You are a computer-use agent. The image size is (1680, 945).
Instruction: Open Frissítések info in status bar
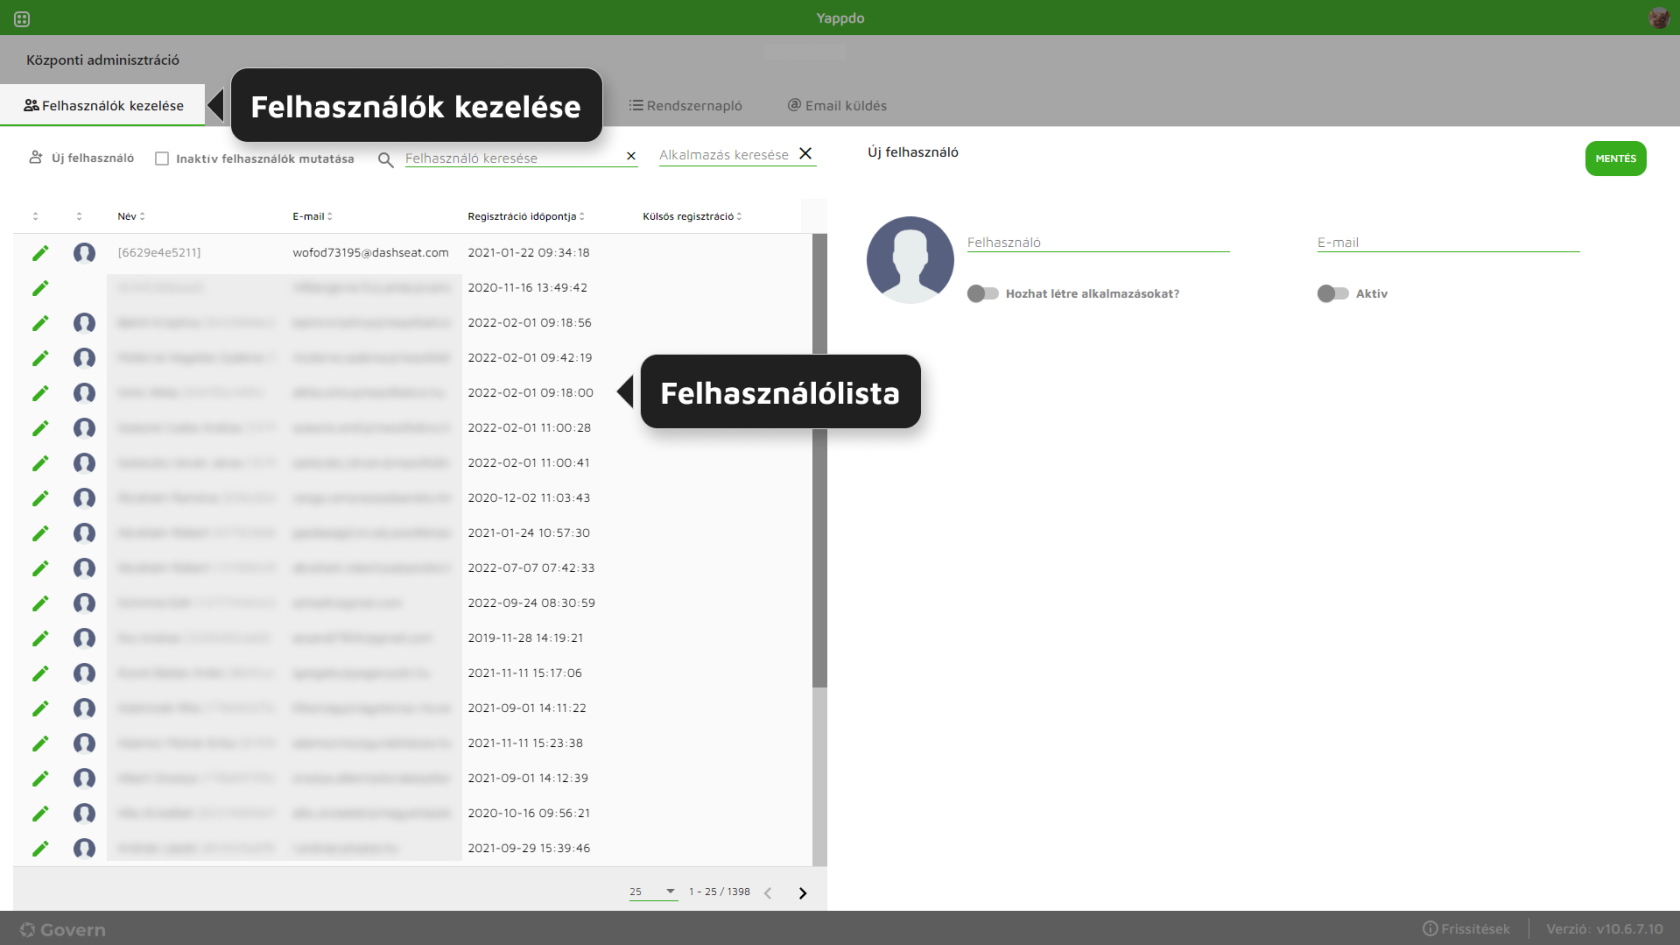pos(1466,929)
